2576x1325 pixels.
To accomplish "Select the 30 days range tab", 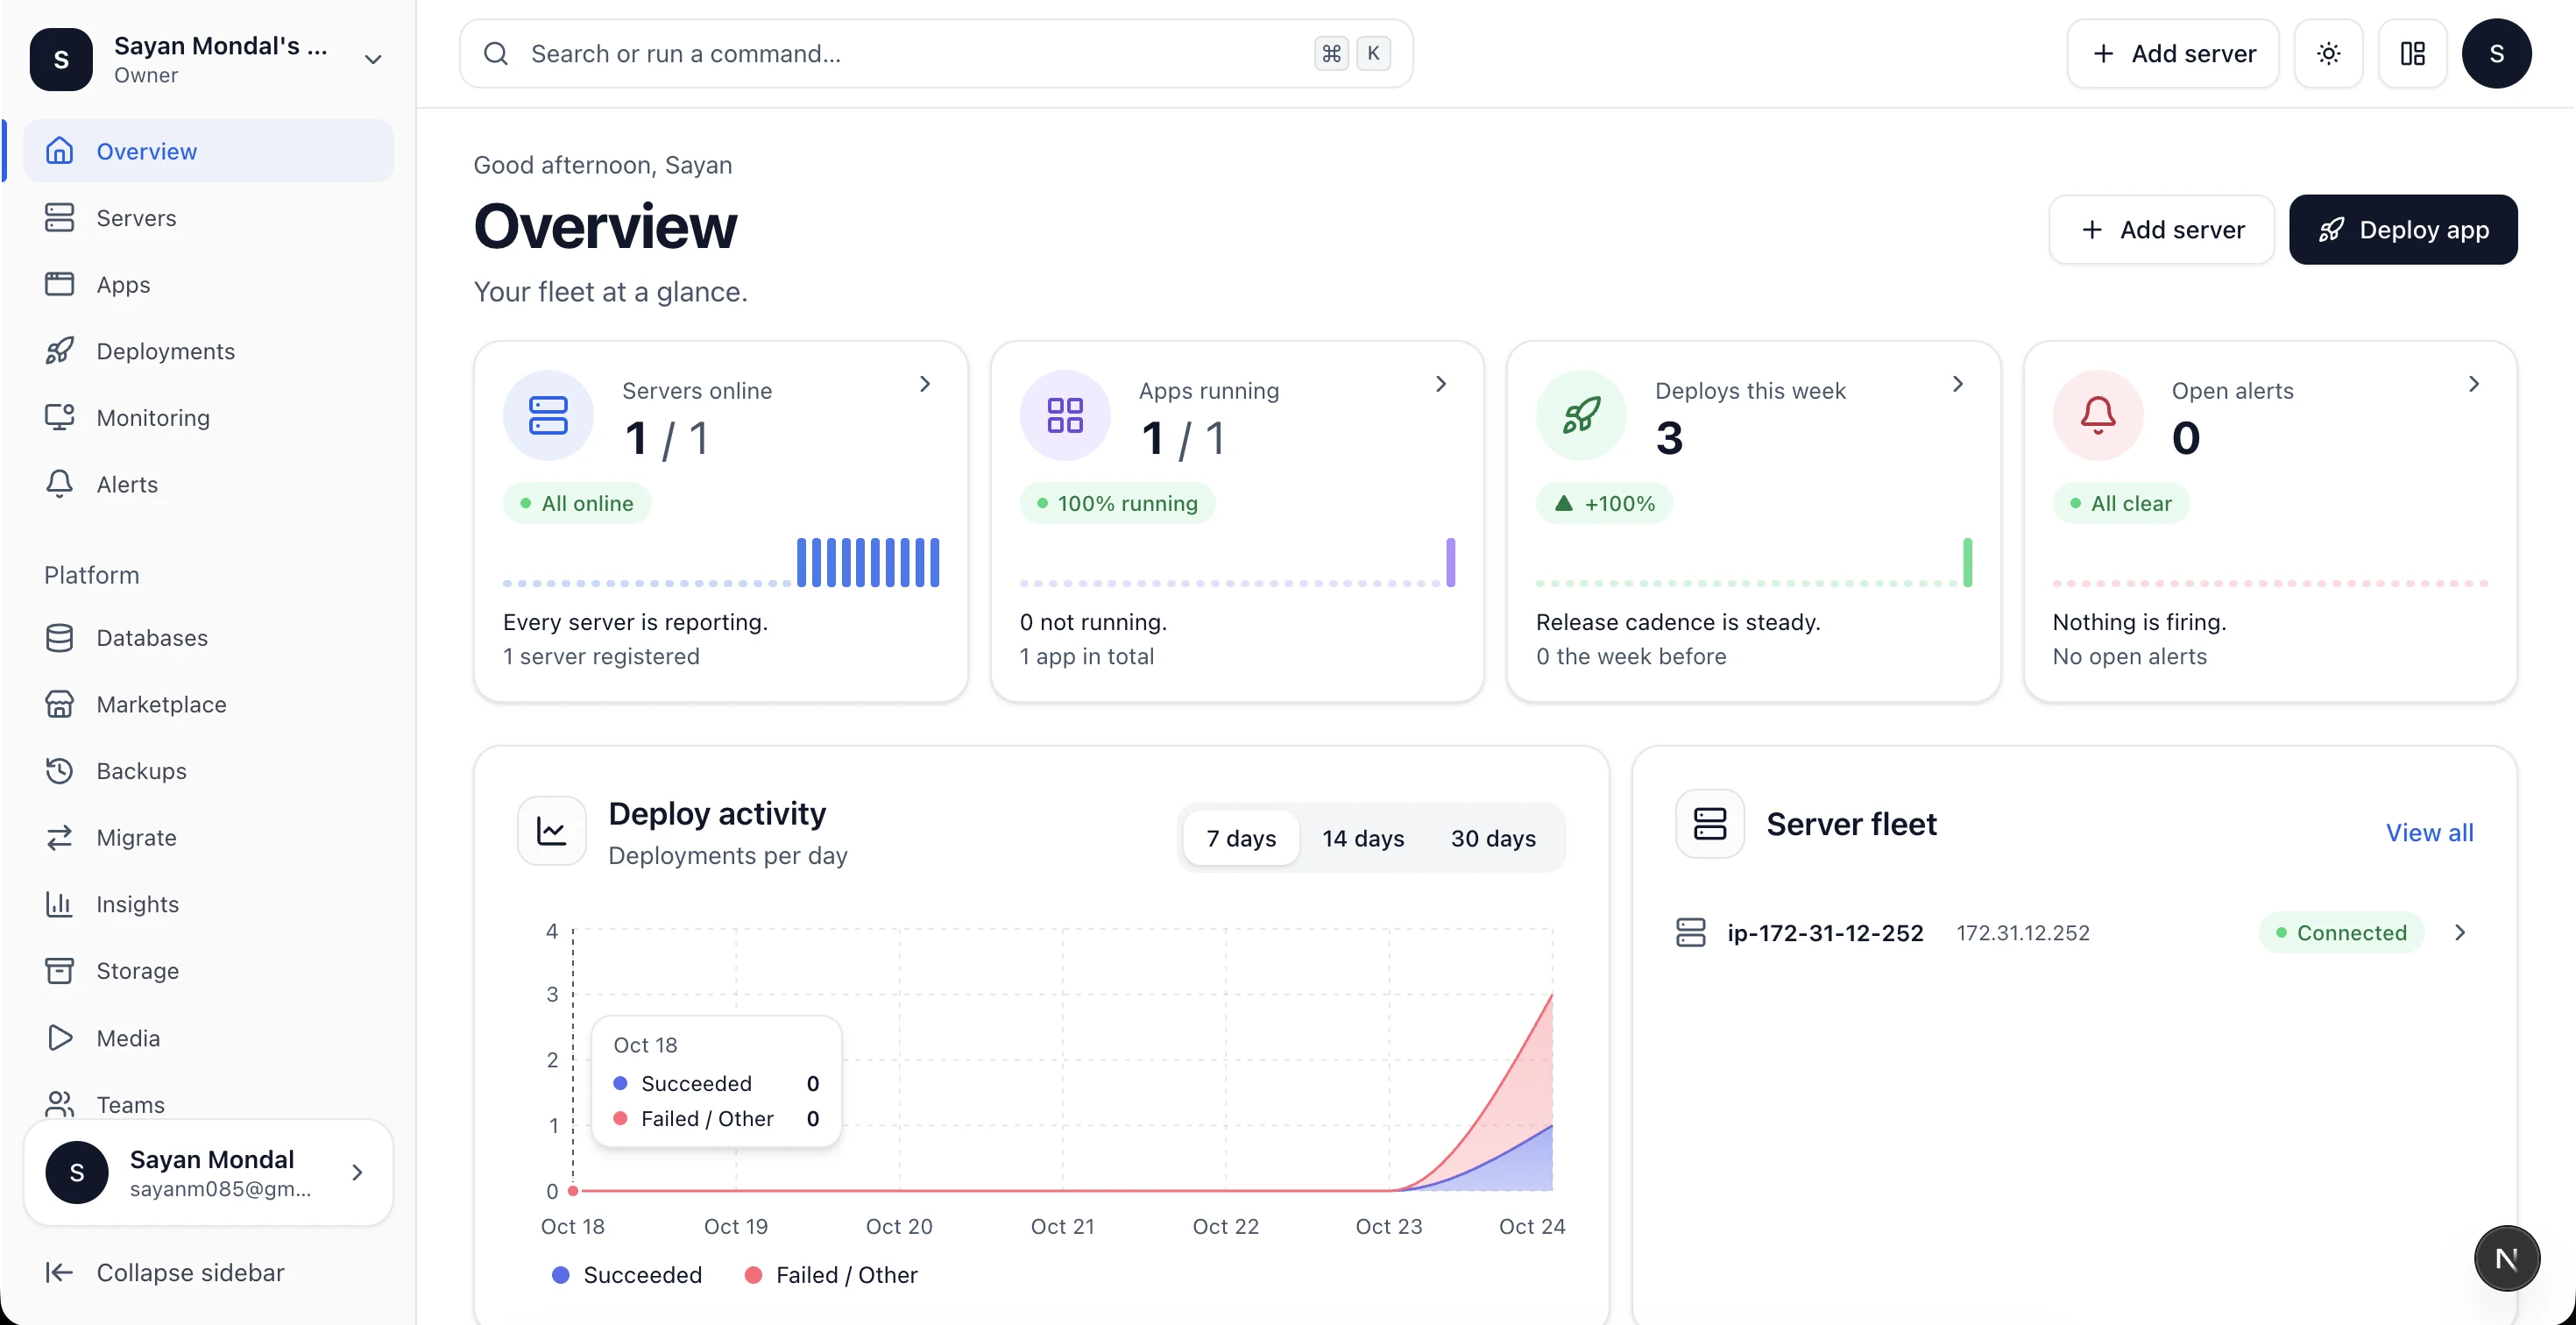I will pyautogui.click(x=1493, y=838).
